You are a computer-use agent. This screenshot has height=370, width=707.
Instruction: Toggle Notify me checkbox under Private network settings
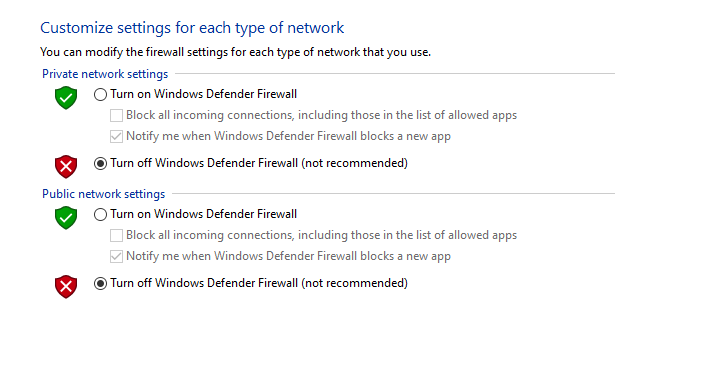tap(116, 136)
